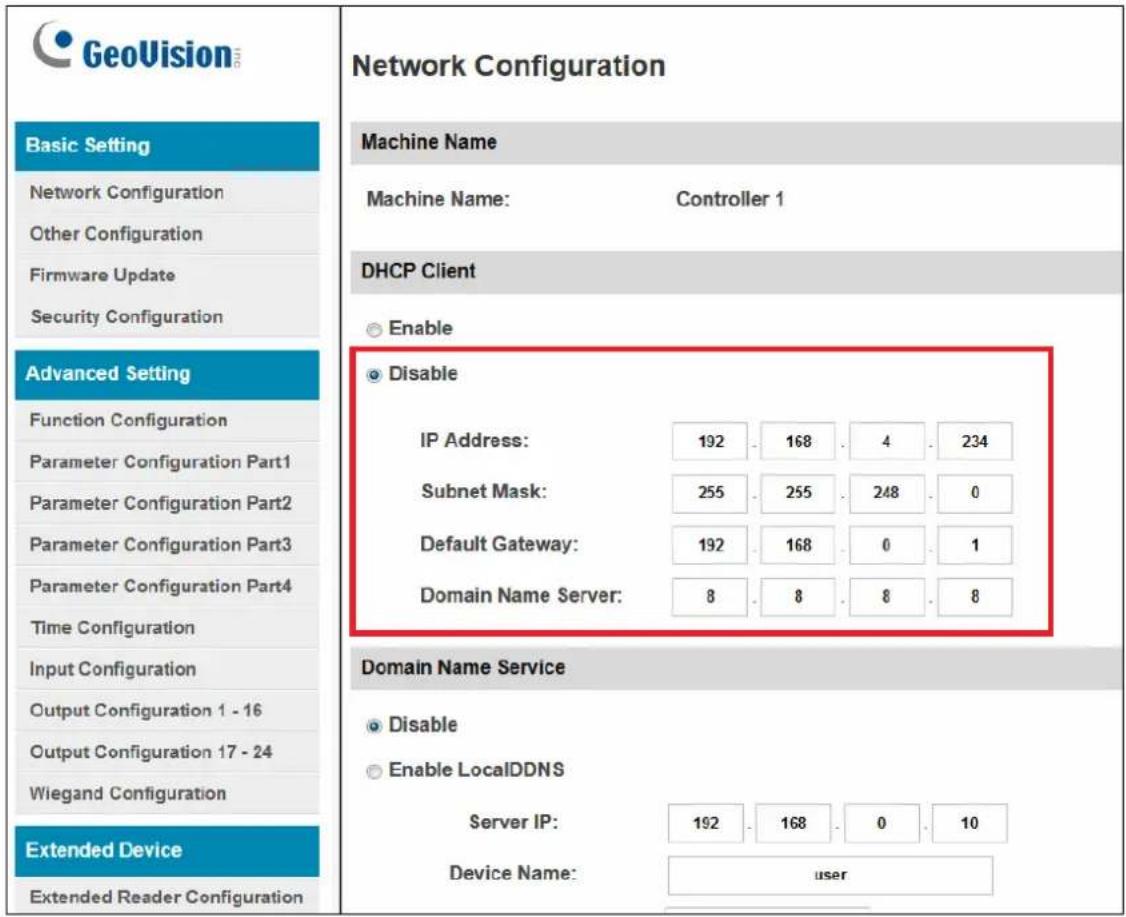Viewport: 1126px width, 917px height.
Task: Select Domain Name Service Disable radio
Action: click(373, 726)
